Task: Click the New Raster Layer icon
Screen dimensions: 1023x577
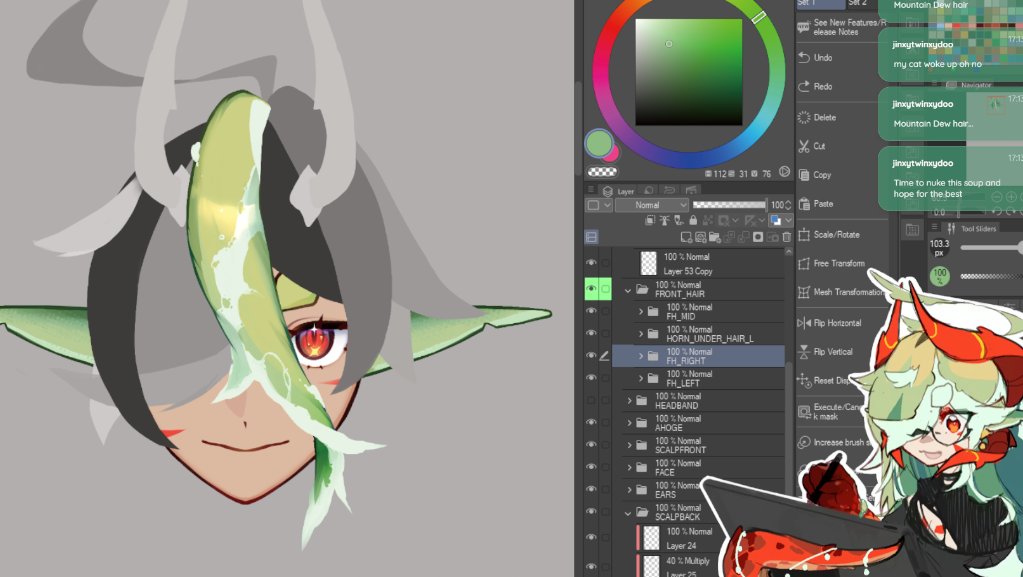Action: click(x=686, y=237)
